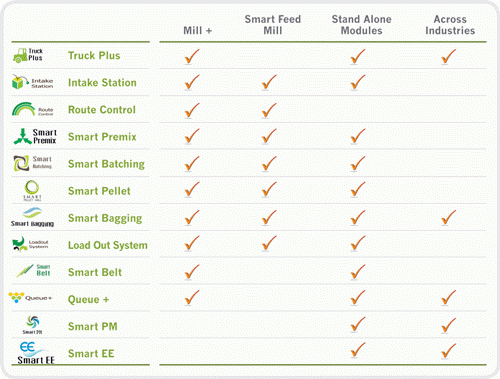Open the Smart Belt text link
The height and width of the screenshot is (379, 500).
95,272
